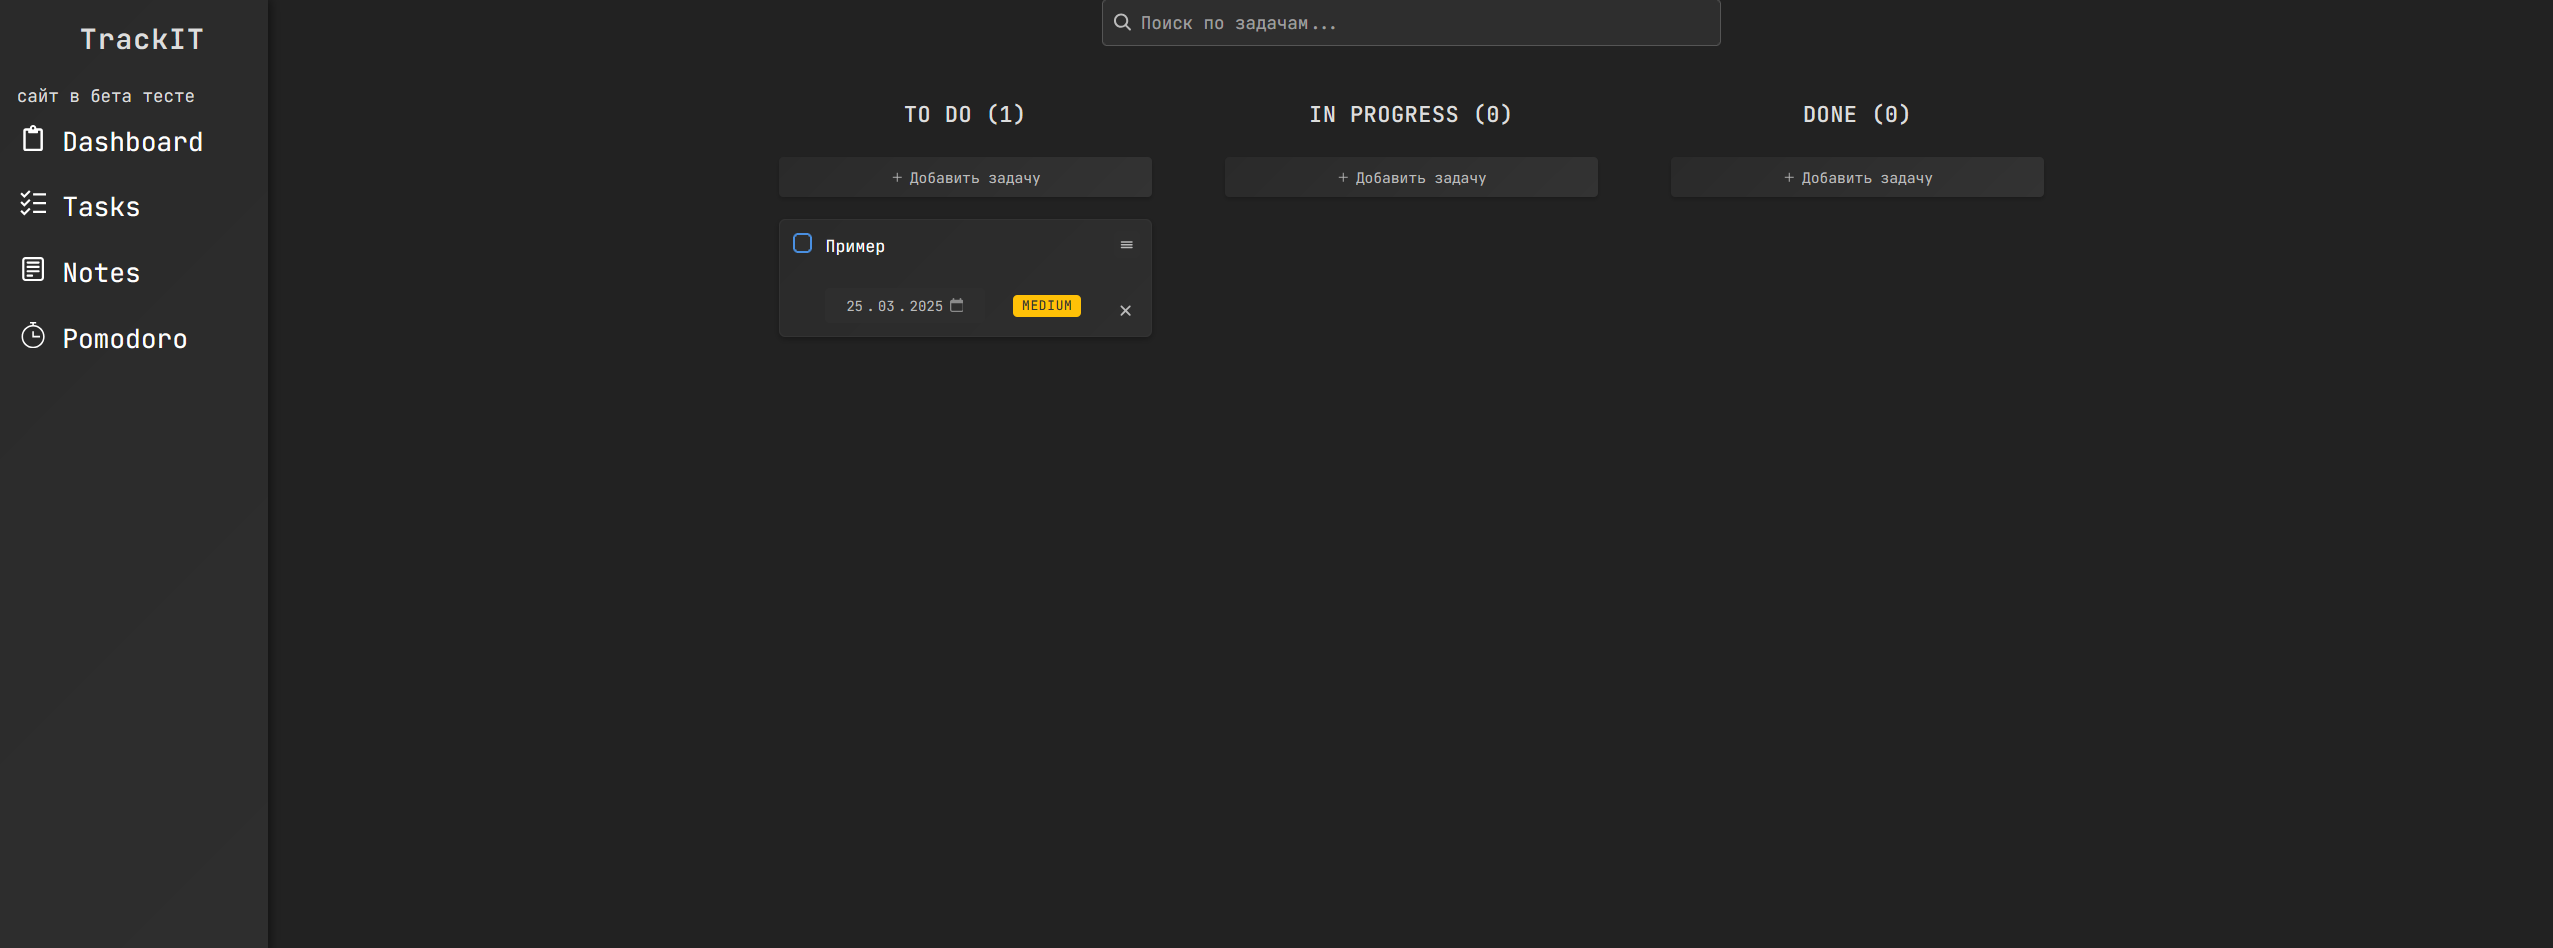This screenshot has width=2553, height=948.
Task: Click the plus icon in the TO DO column
Action: click(897, 177)
